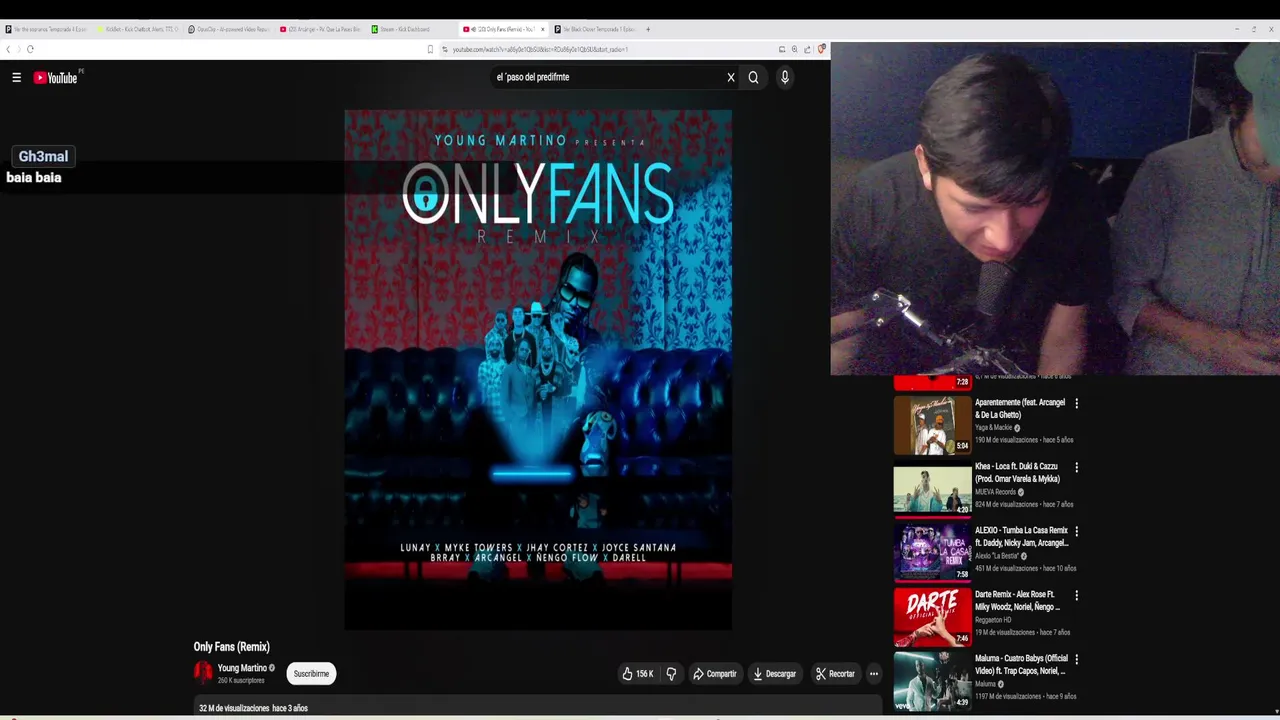Open options menu for Tumba La Casa Remix

(1076, 531)
